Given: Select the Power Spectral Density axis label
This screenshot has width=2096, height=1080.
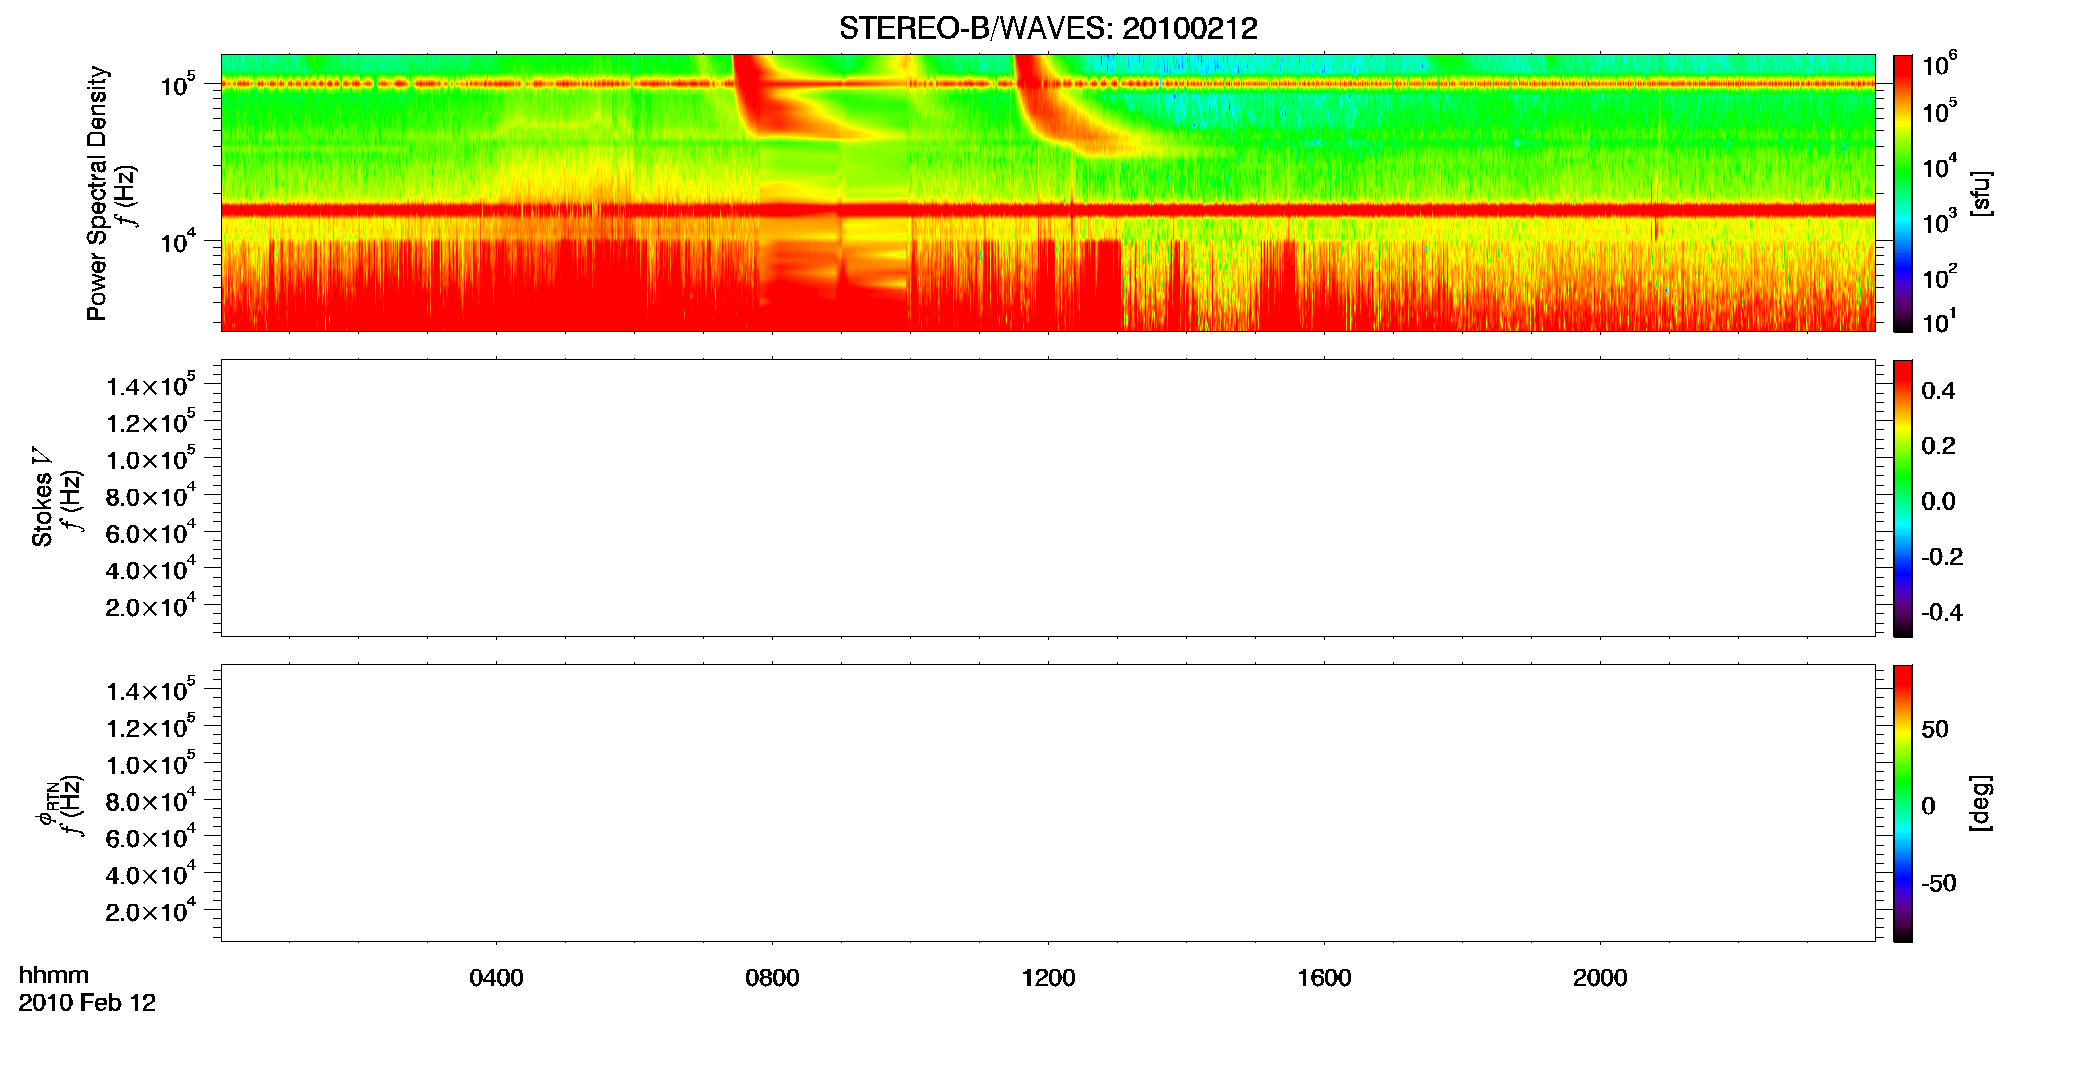Looking at the screenshot, I should click(97, 193).
